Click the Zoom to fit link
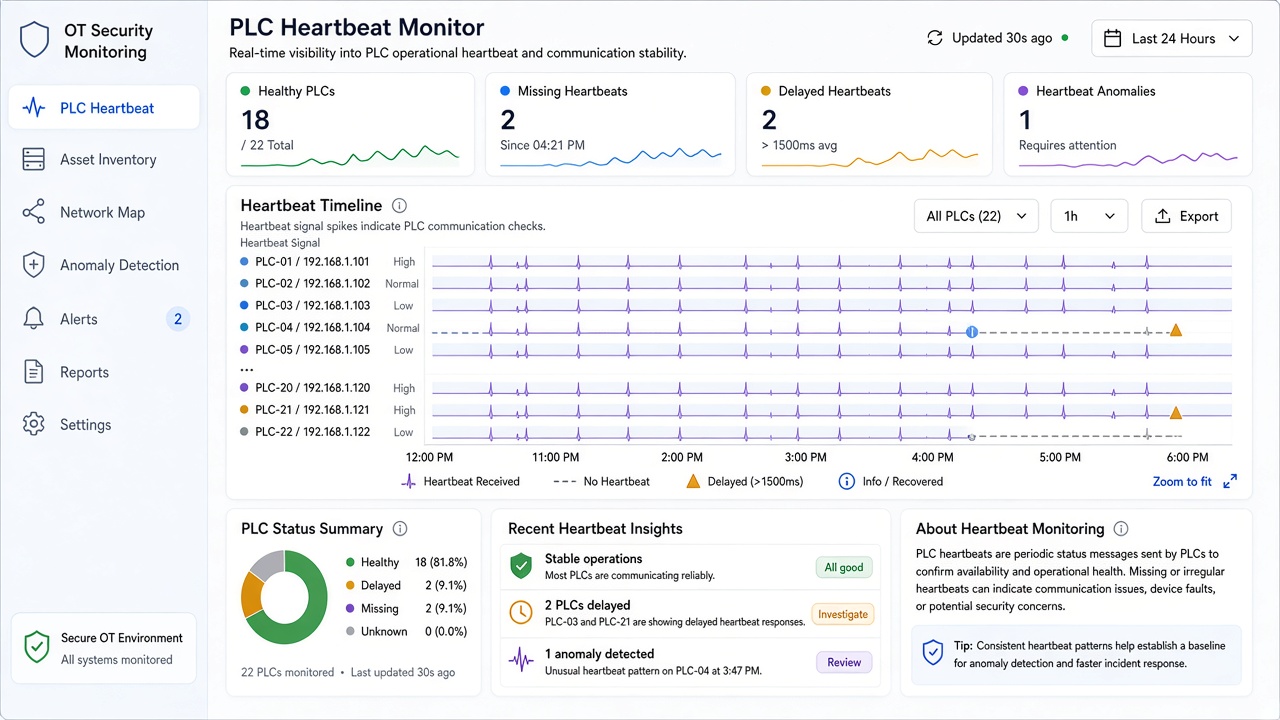 1182,481
